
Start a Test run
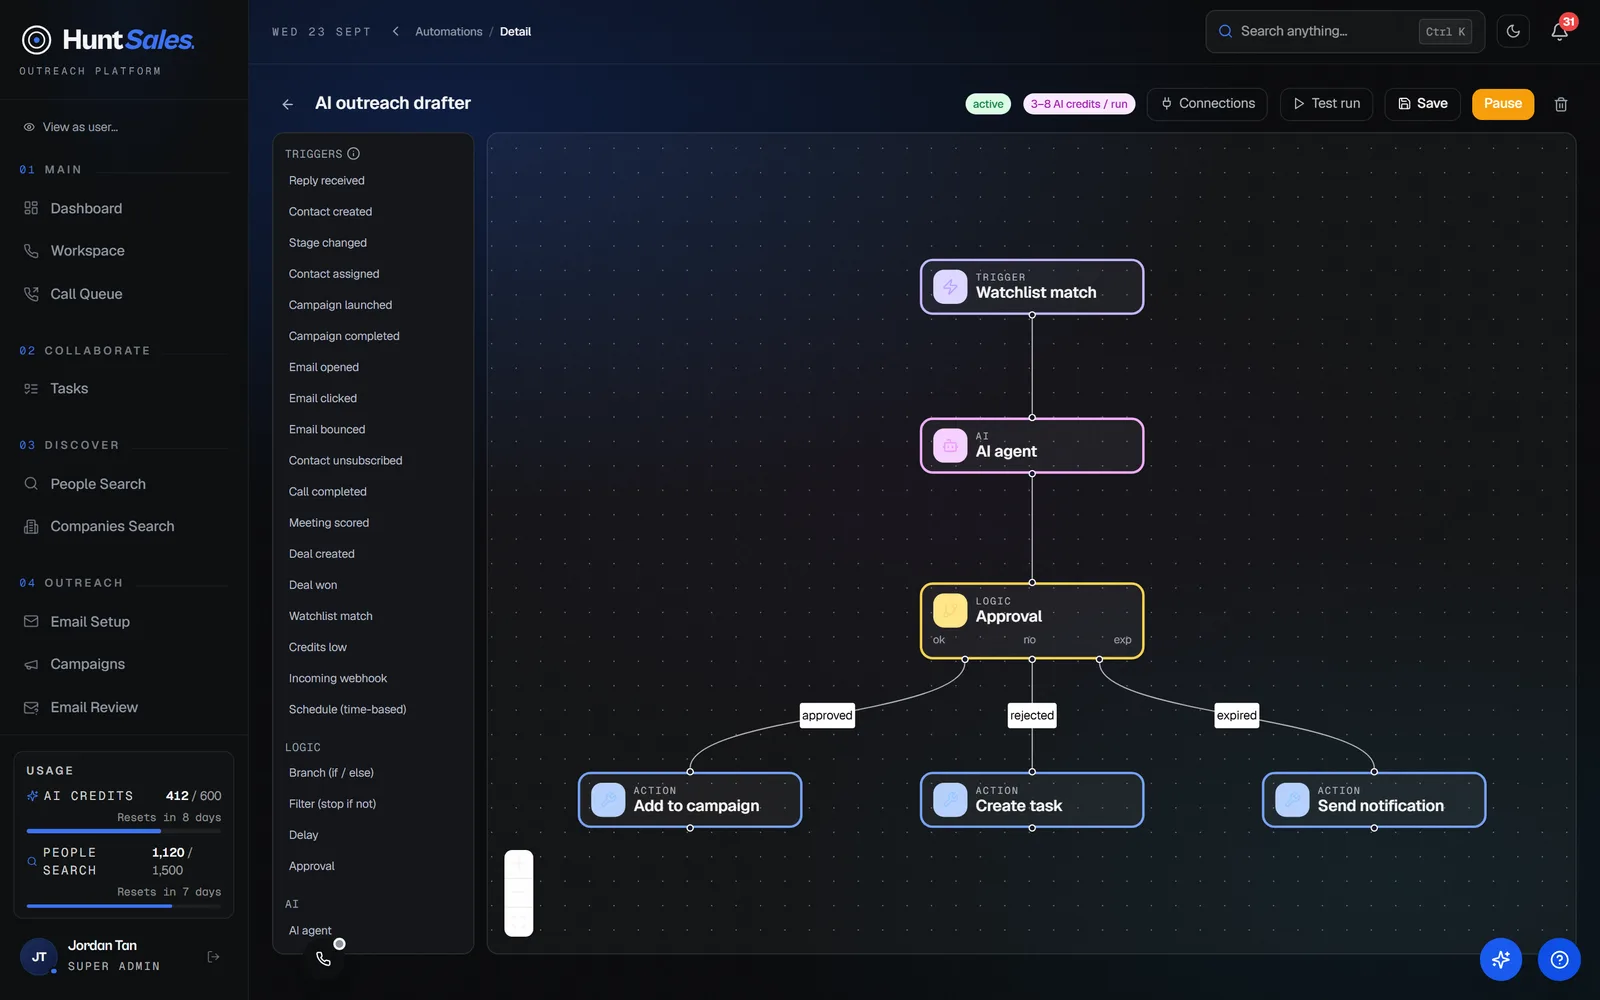[x=1326, y=104]
